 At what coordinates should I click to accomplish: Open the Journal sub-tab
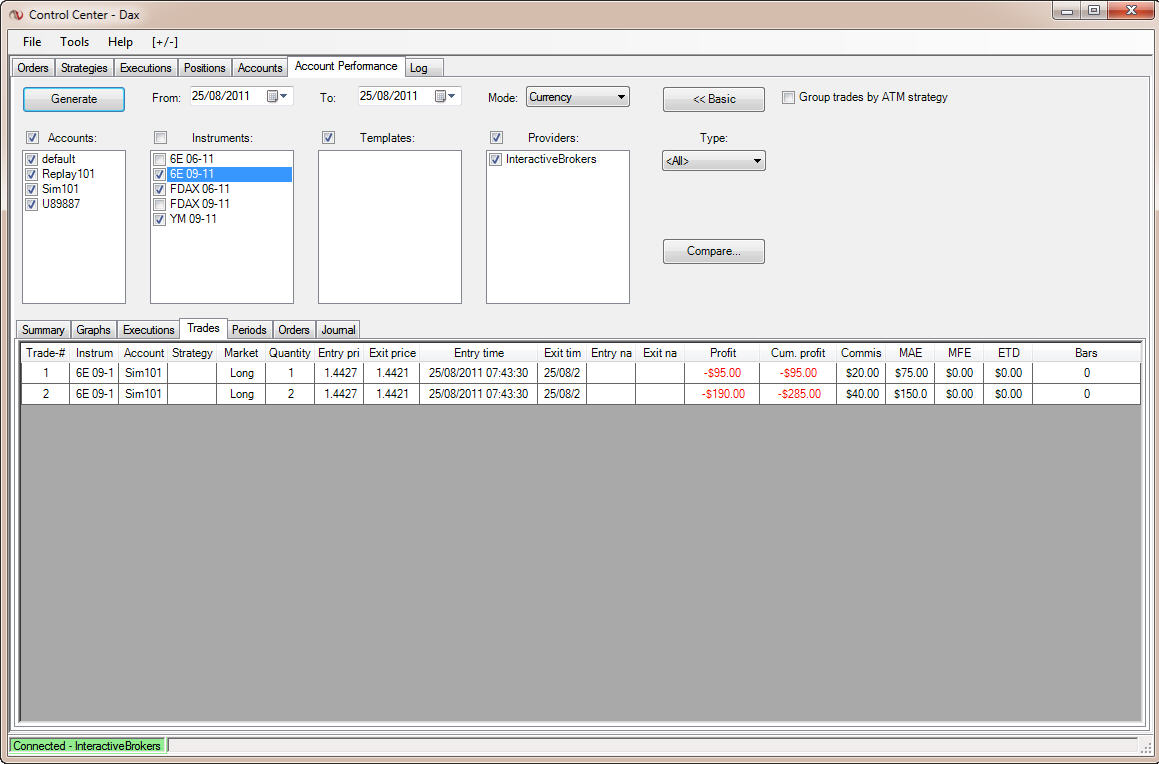[x=339, y=330]
